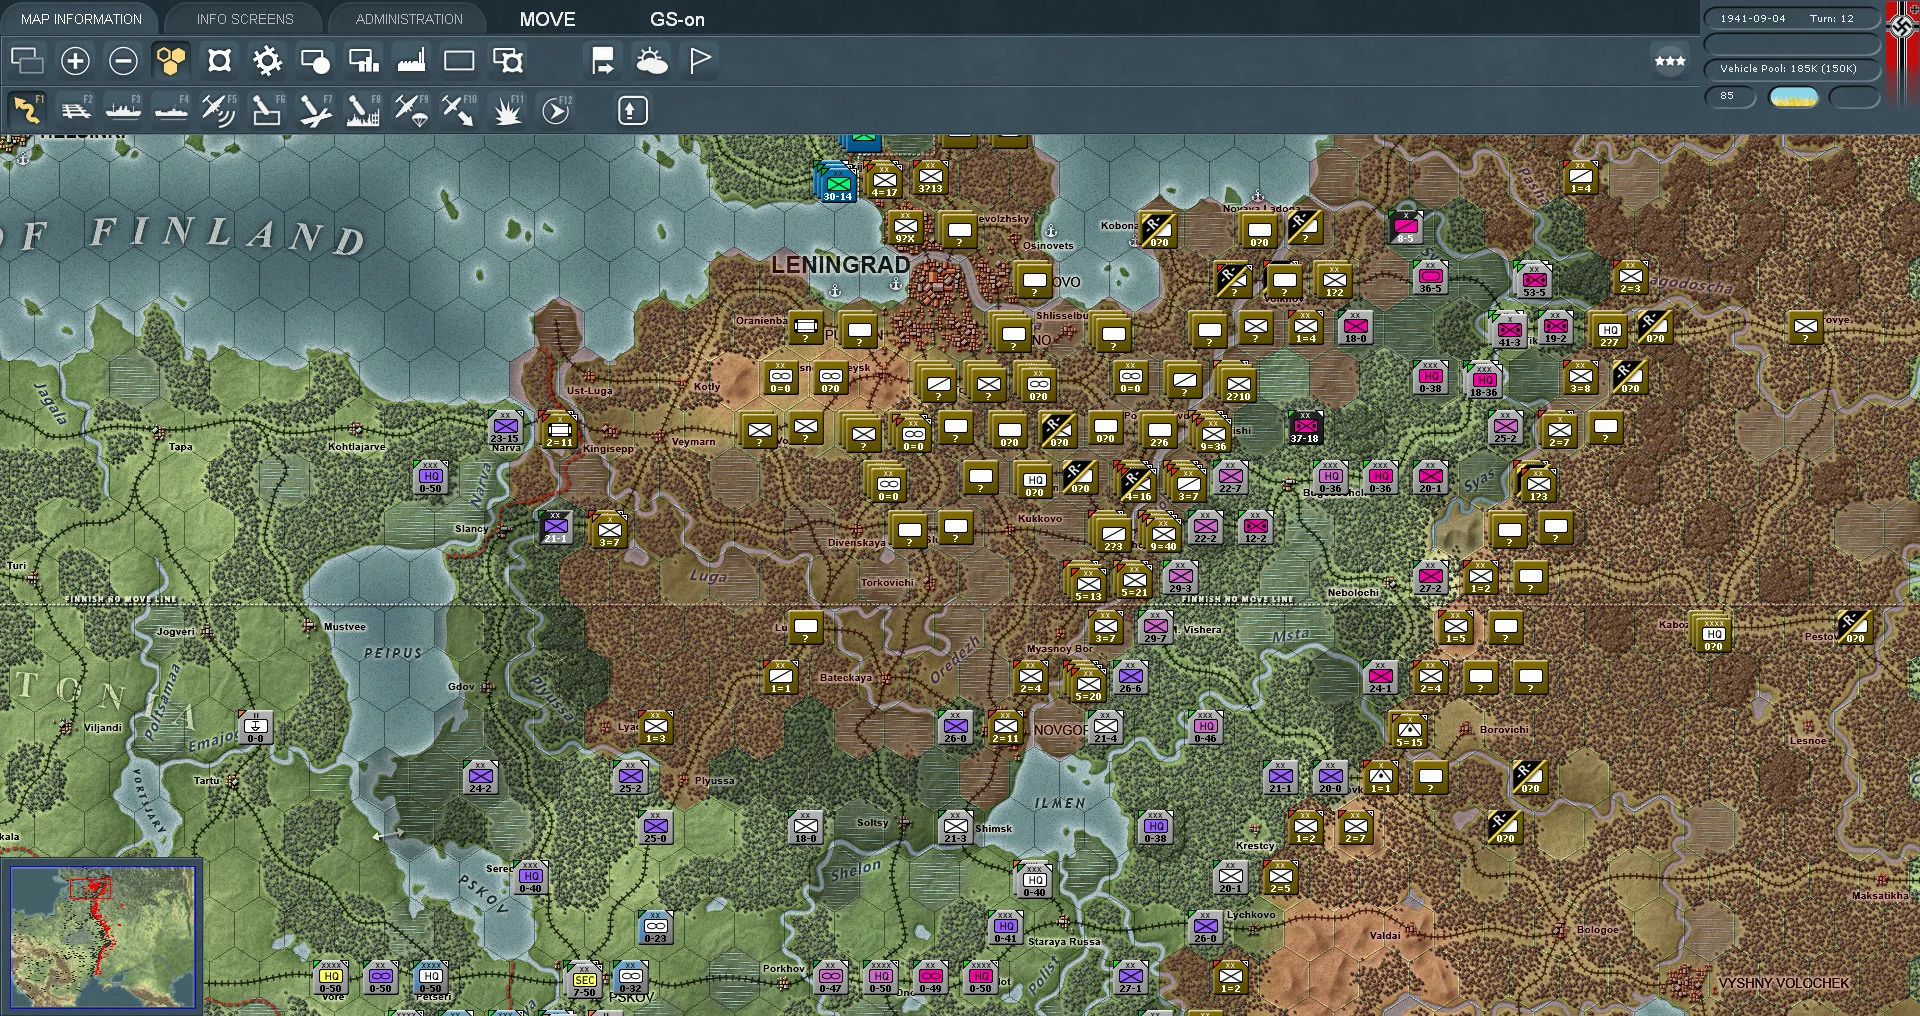Click the German flag banner

[x=1901, y=50]
